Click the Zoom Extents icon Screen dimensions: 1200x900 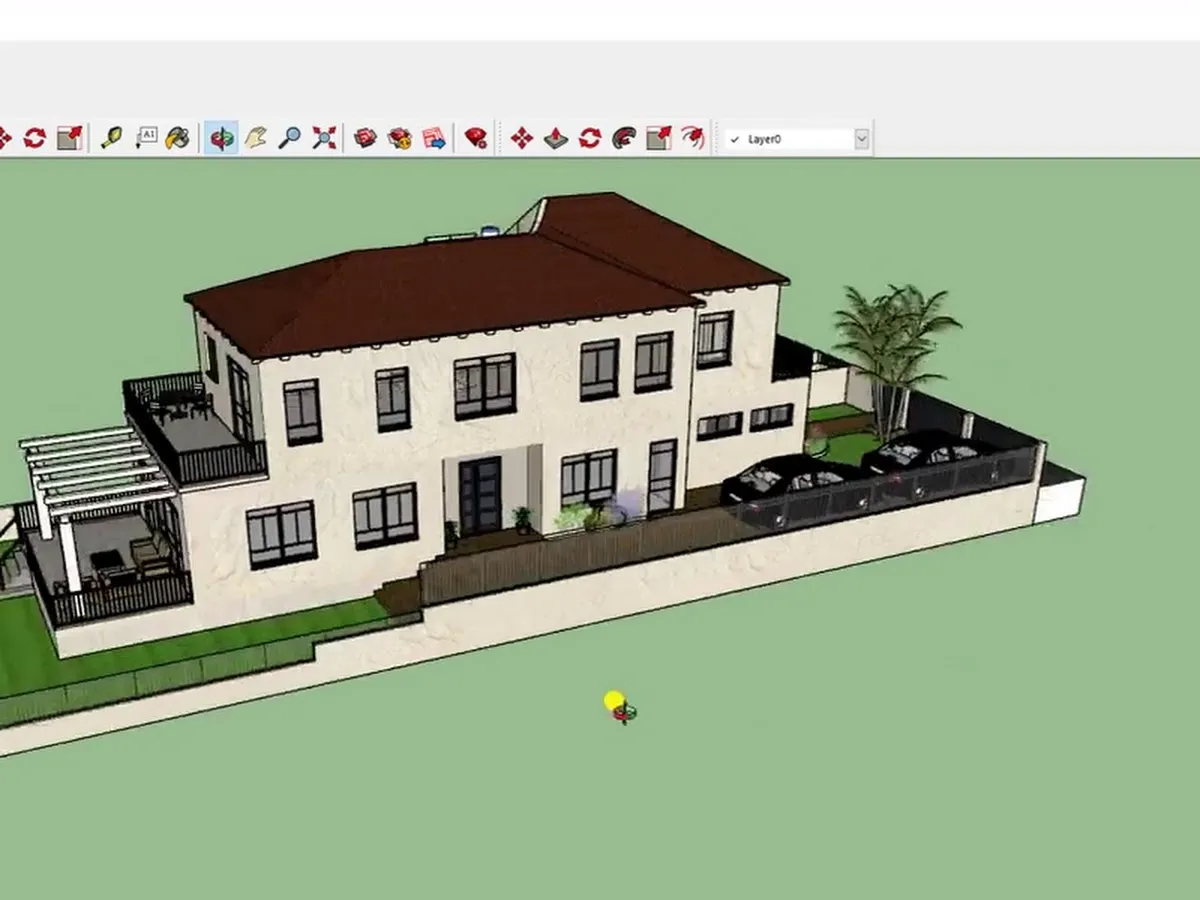[324, 138]
